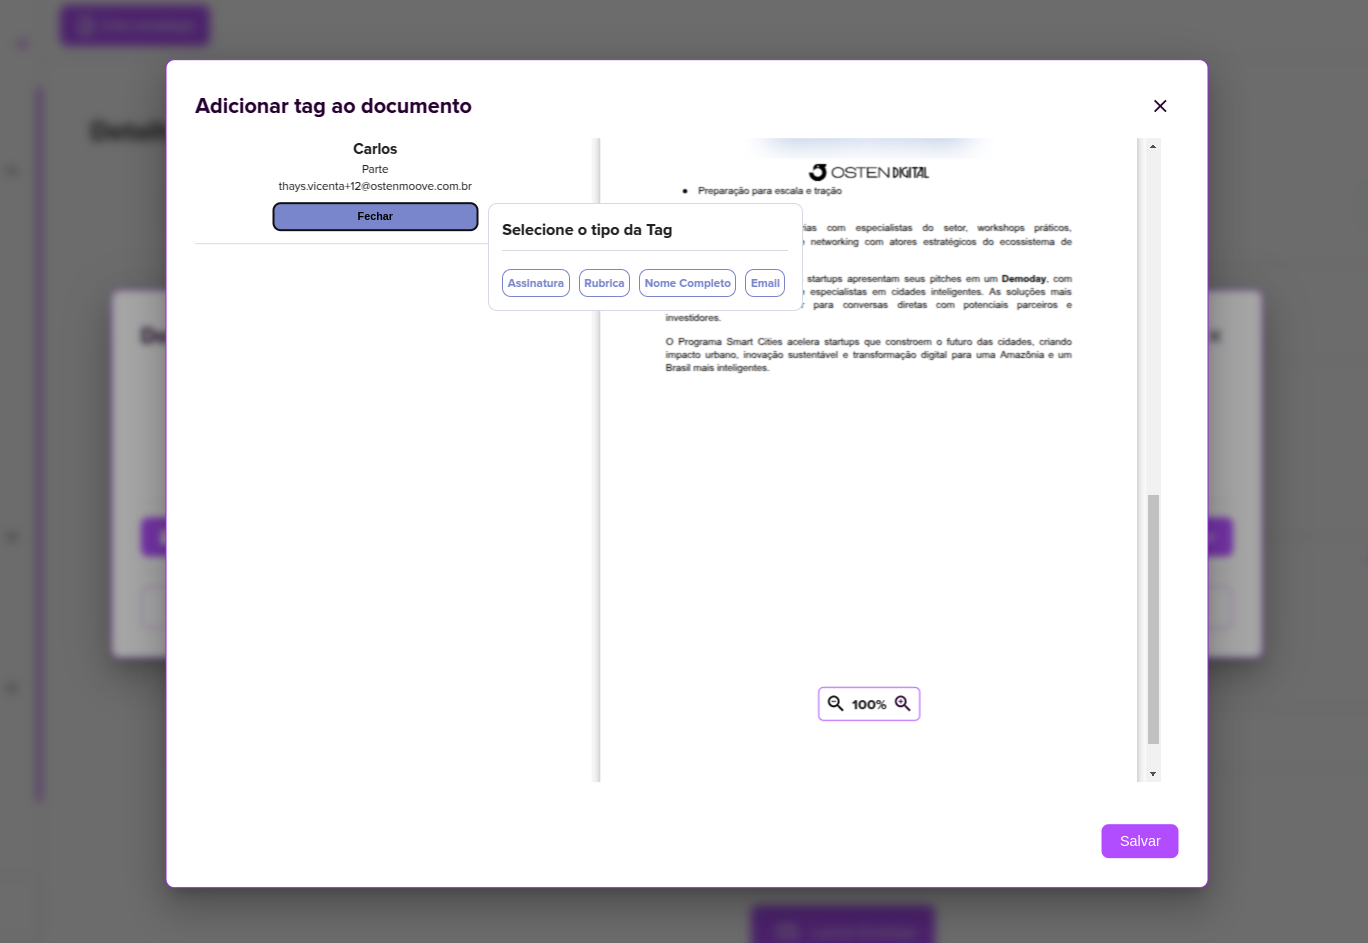
Task: Click the thays.vicenta email address
Action: (x=375, y=186)
